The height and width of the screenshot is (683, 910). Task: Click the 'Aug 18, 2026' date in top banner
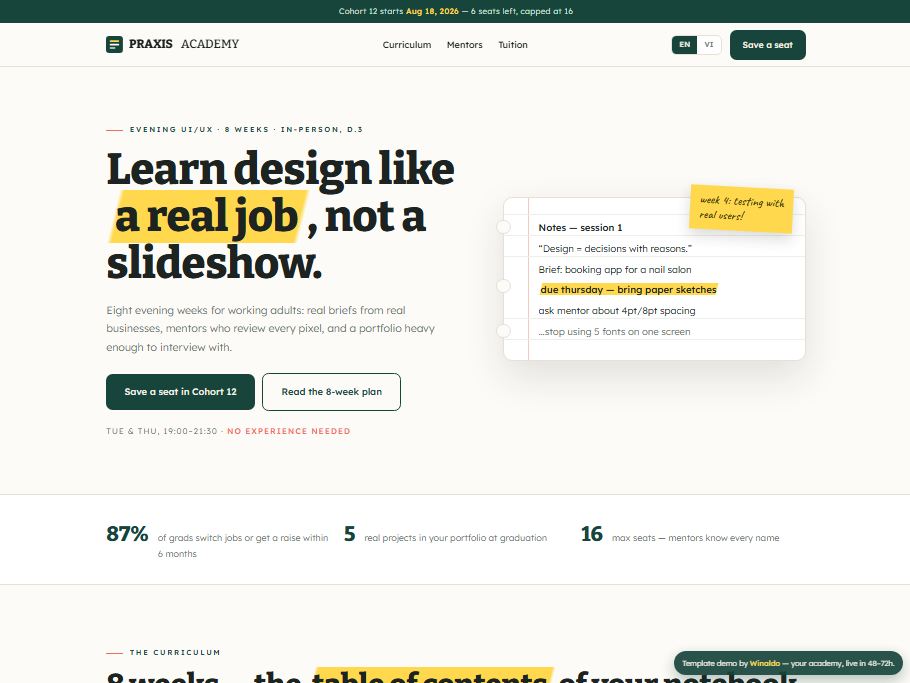tap(432, 11)
